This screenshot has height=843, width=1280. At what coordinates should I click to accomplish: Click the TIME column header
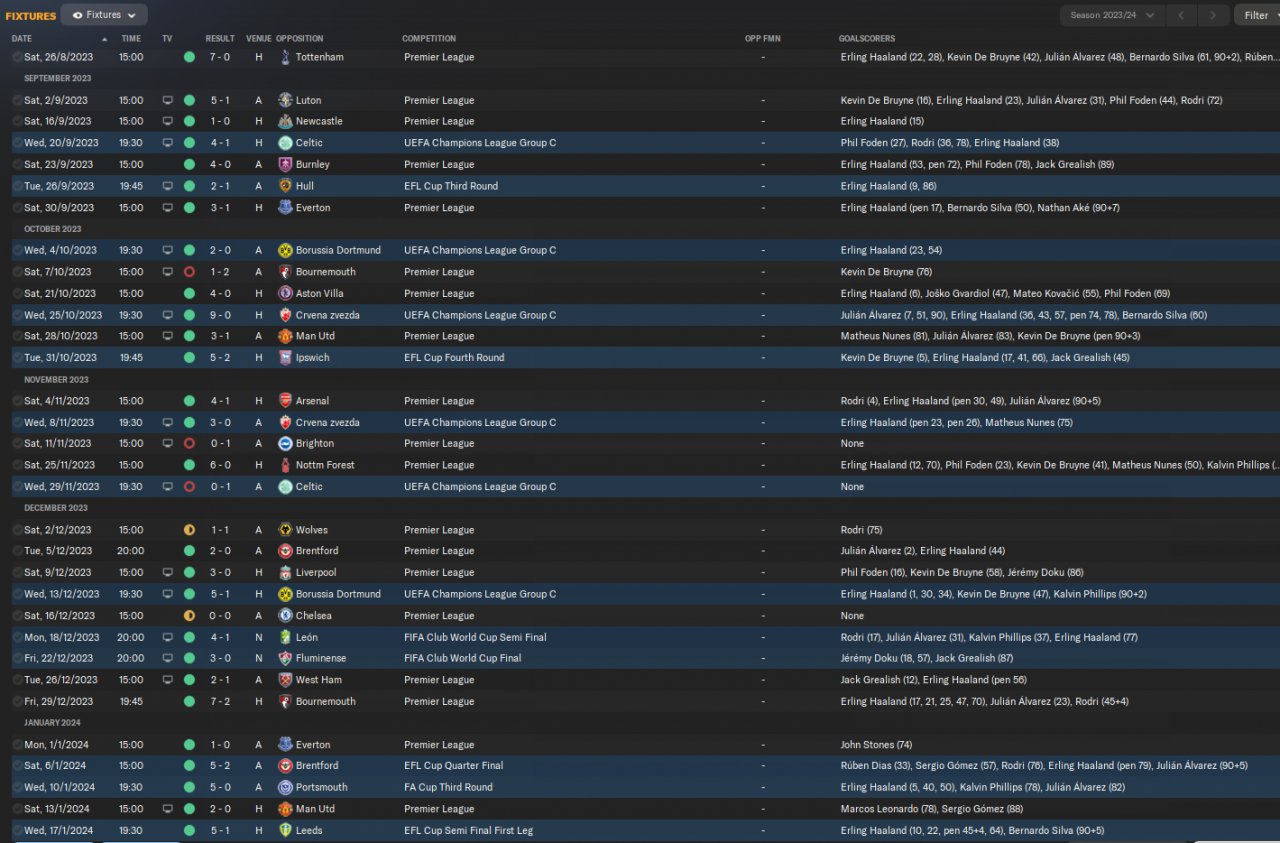tap(131, 38)
